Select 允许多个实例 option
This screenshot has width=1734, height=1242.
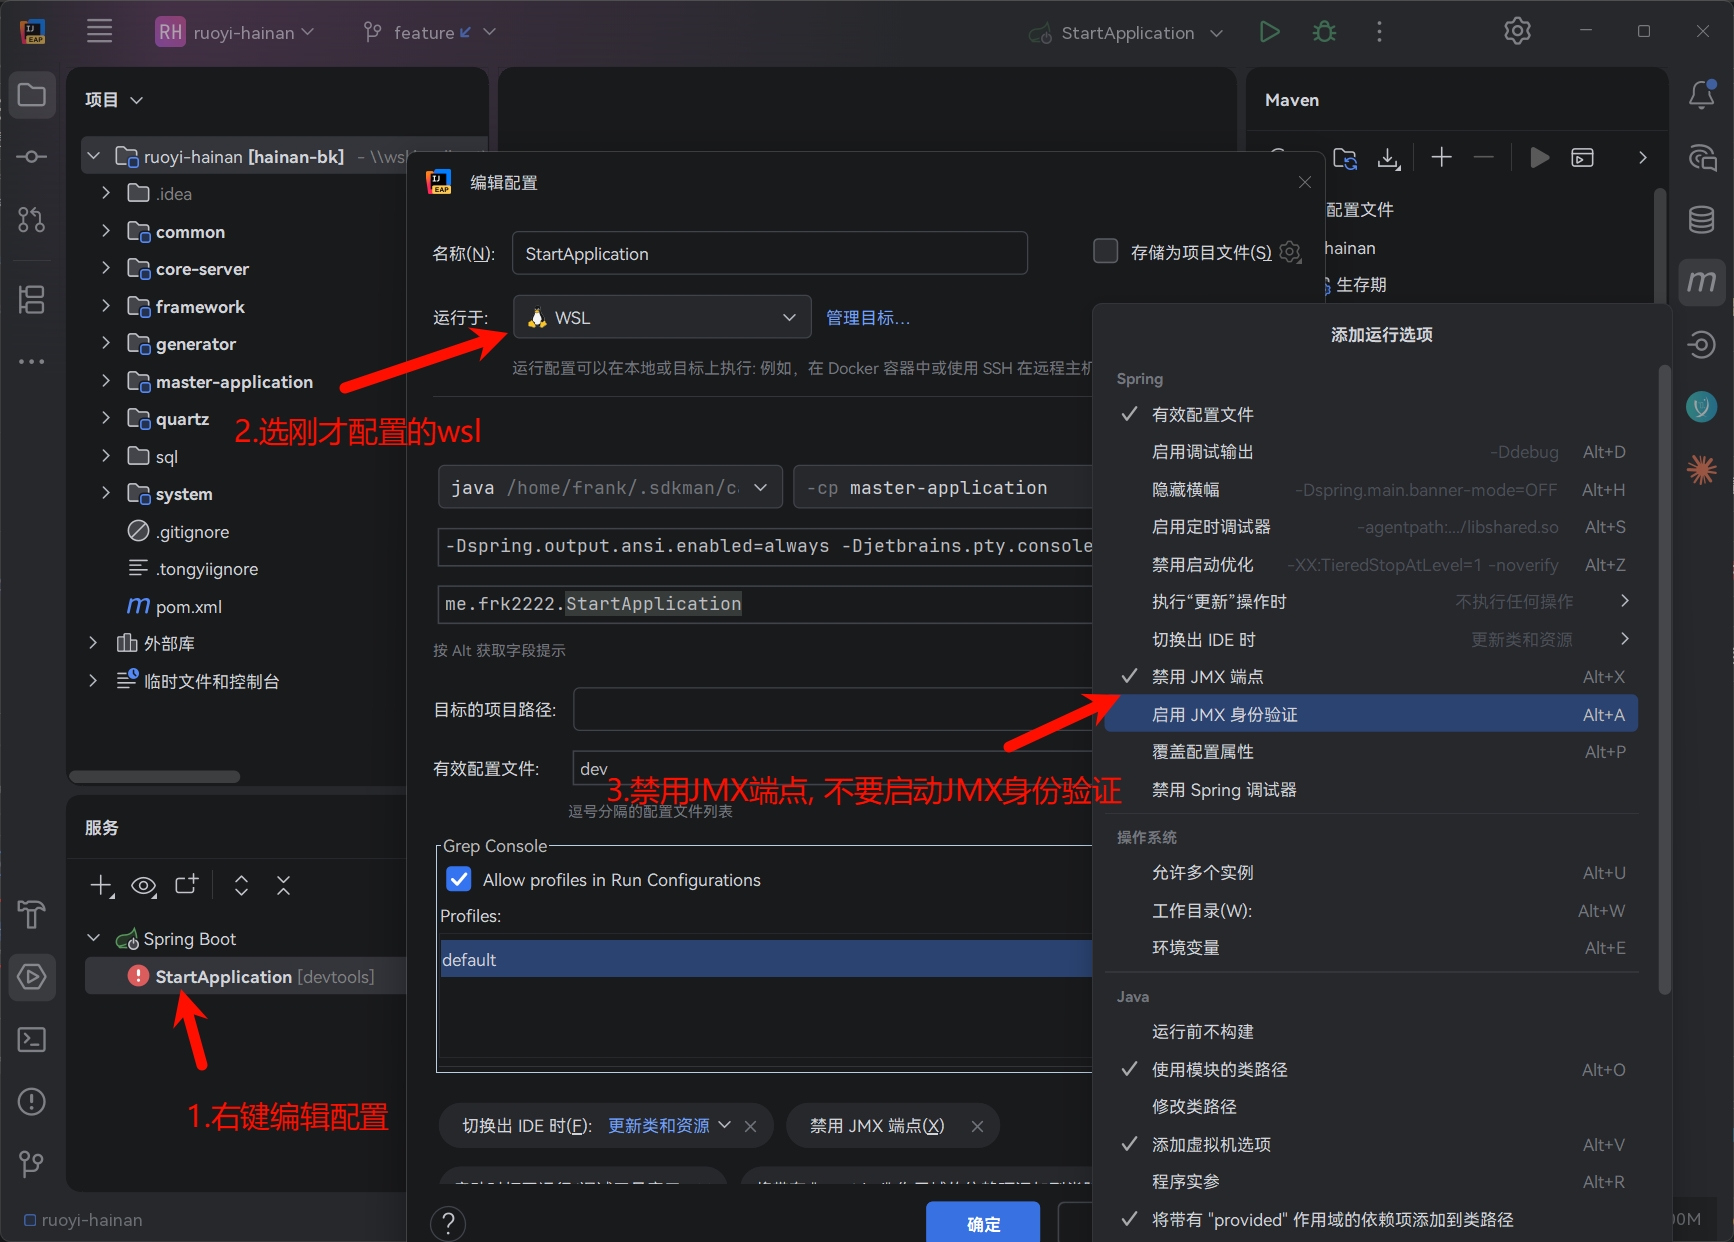tap(1370, 873)
